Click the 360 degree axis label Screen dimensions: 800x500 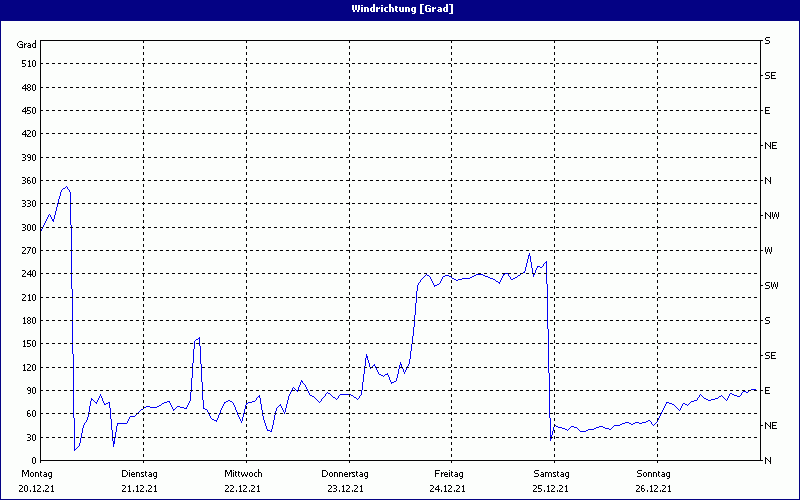[27, 181]
